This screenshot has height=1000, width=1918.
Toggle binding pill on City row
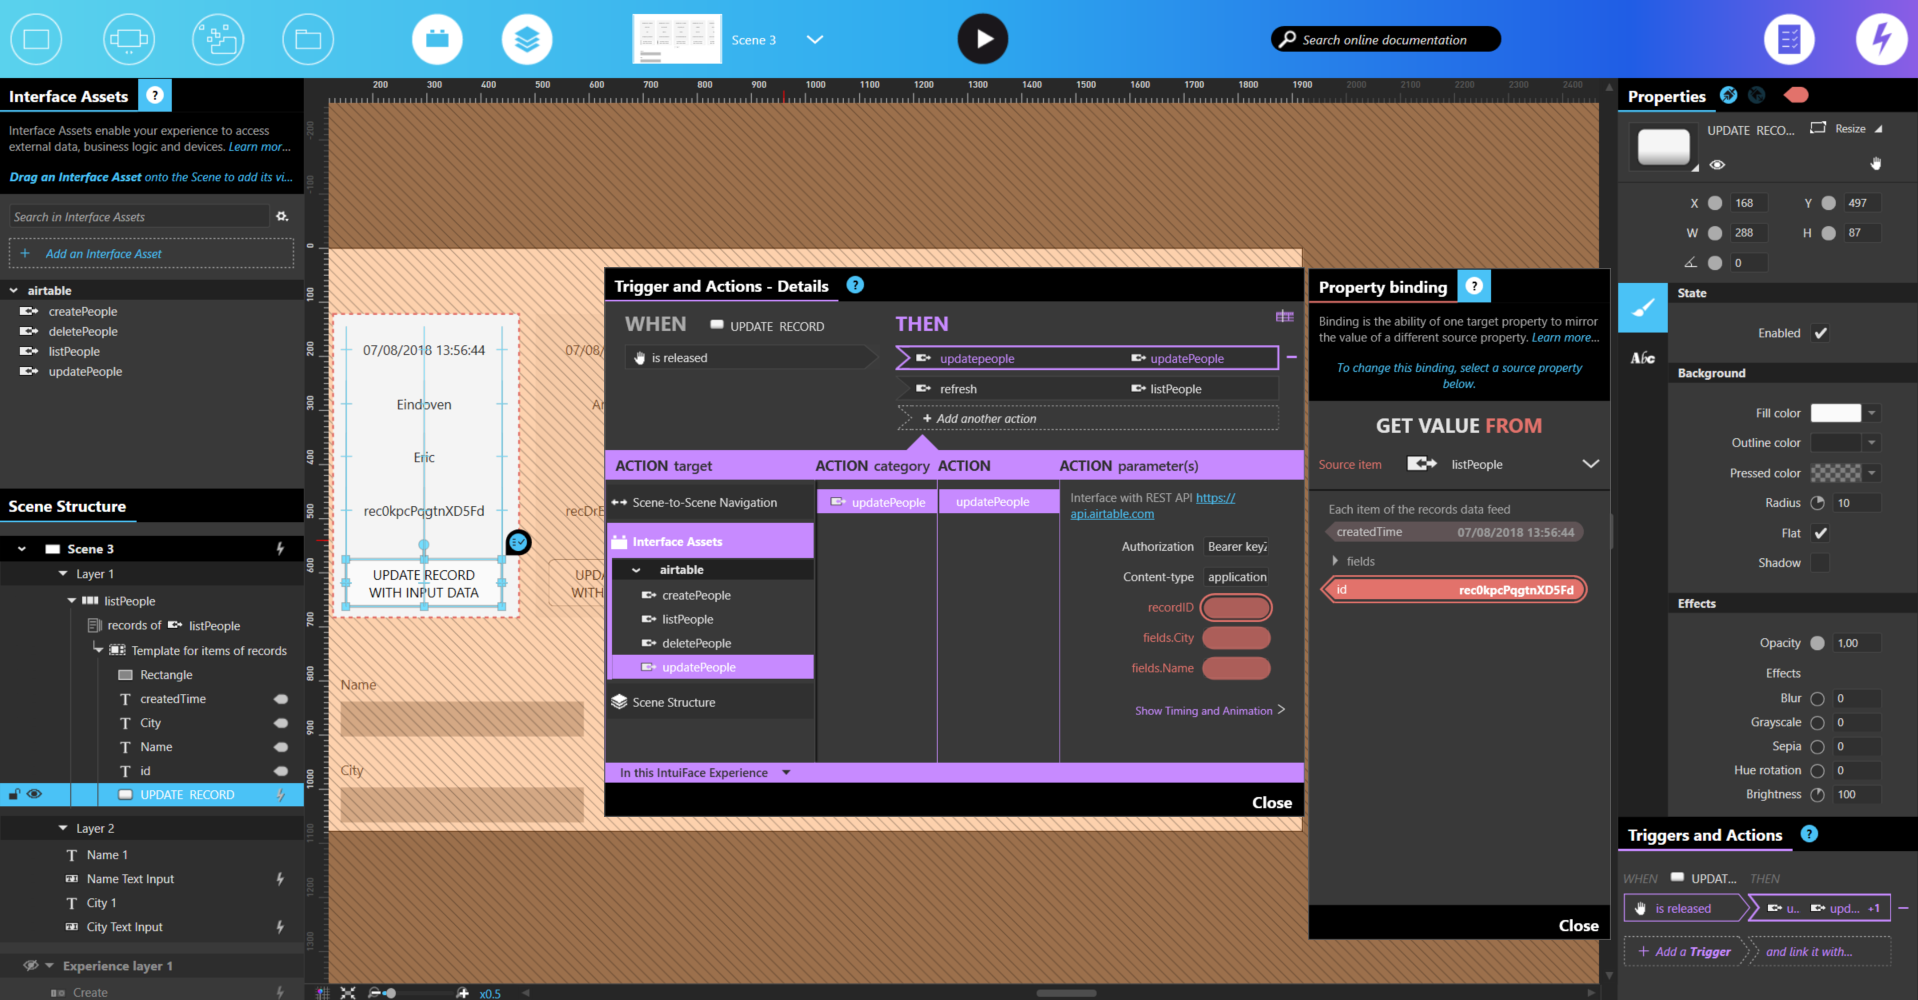pos(281,722)
